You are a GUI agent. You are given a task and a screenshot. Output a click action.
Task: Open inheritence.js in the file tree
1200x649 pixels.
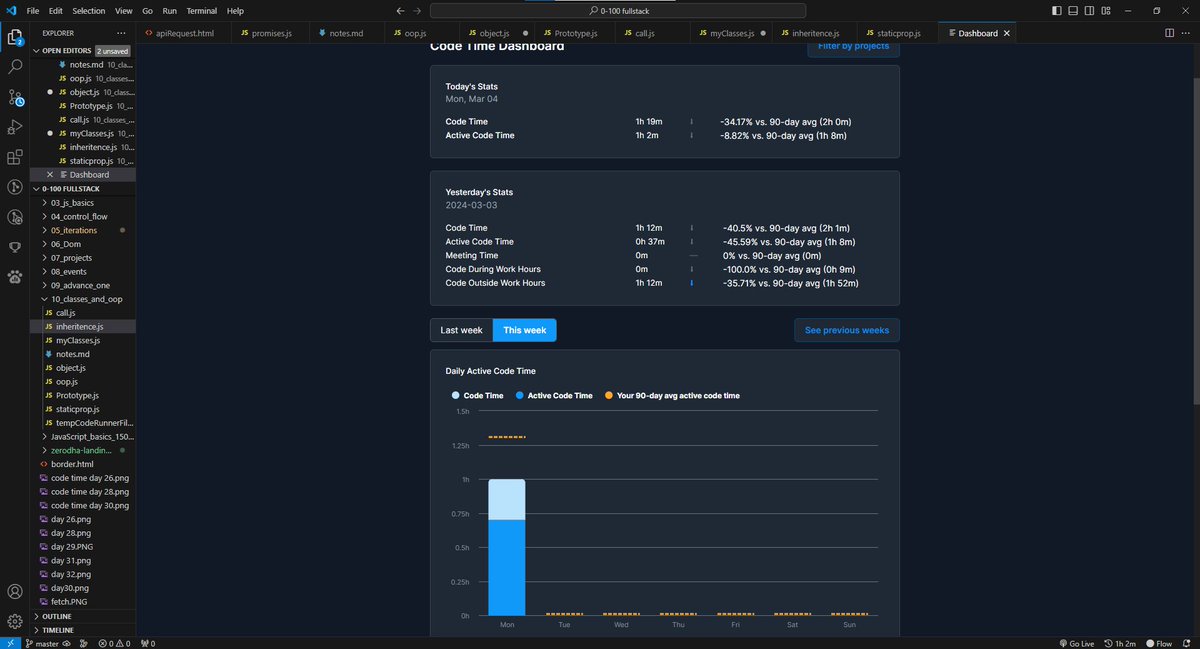(x=82, y=327)
